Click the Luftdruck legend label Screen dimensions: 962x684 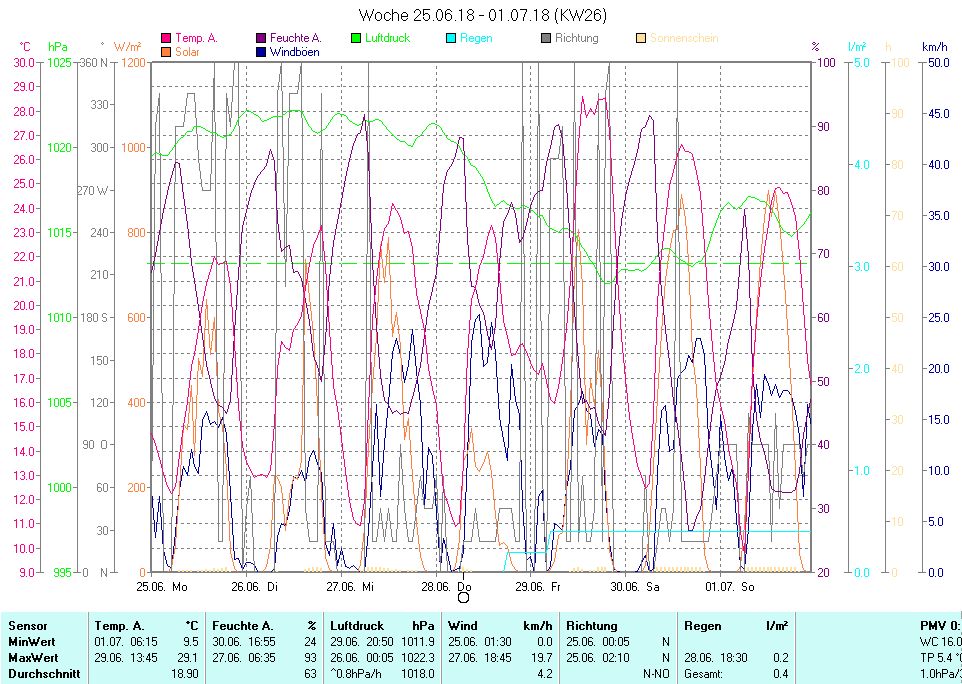coord(388,38)
